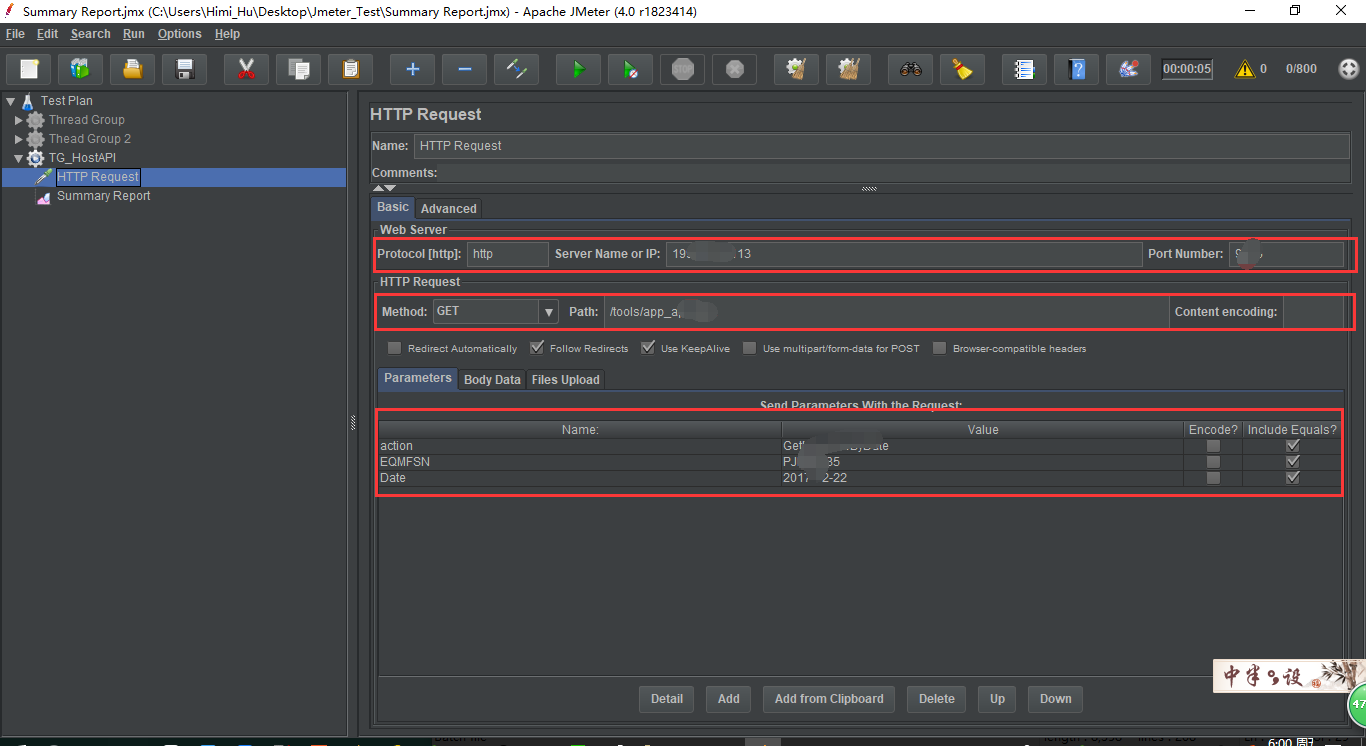This screenshot has width=1366, height=746.
Task: Open the Function Helper dialog icon
Action: 1024,69
